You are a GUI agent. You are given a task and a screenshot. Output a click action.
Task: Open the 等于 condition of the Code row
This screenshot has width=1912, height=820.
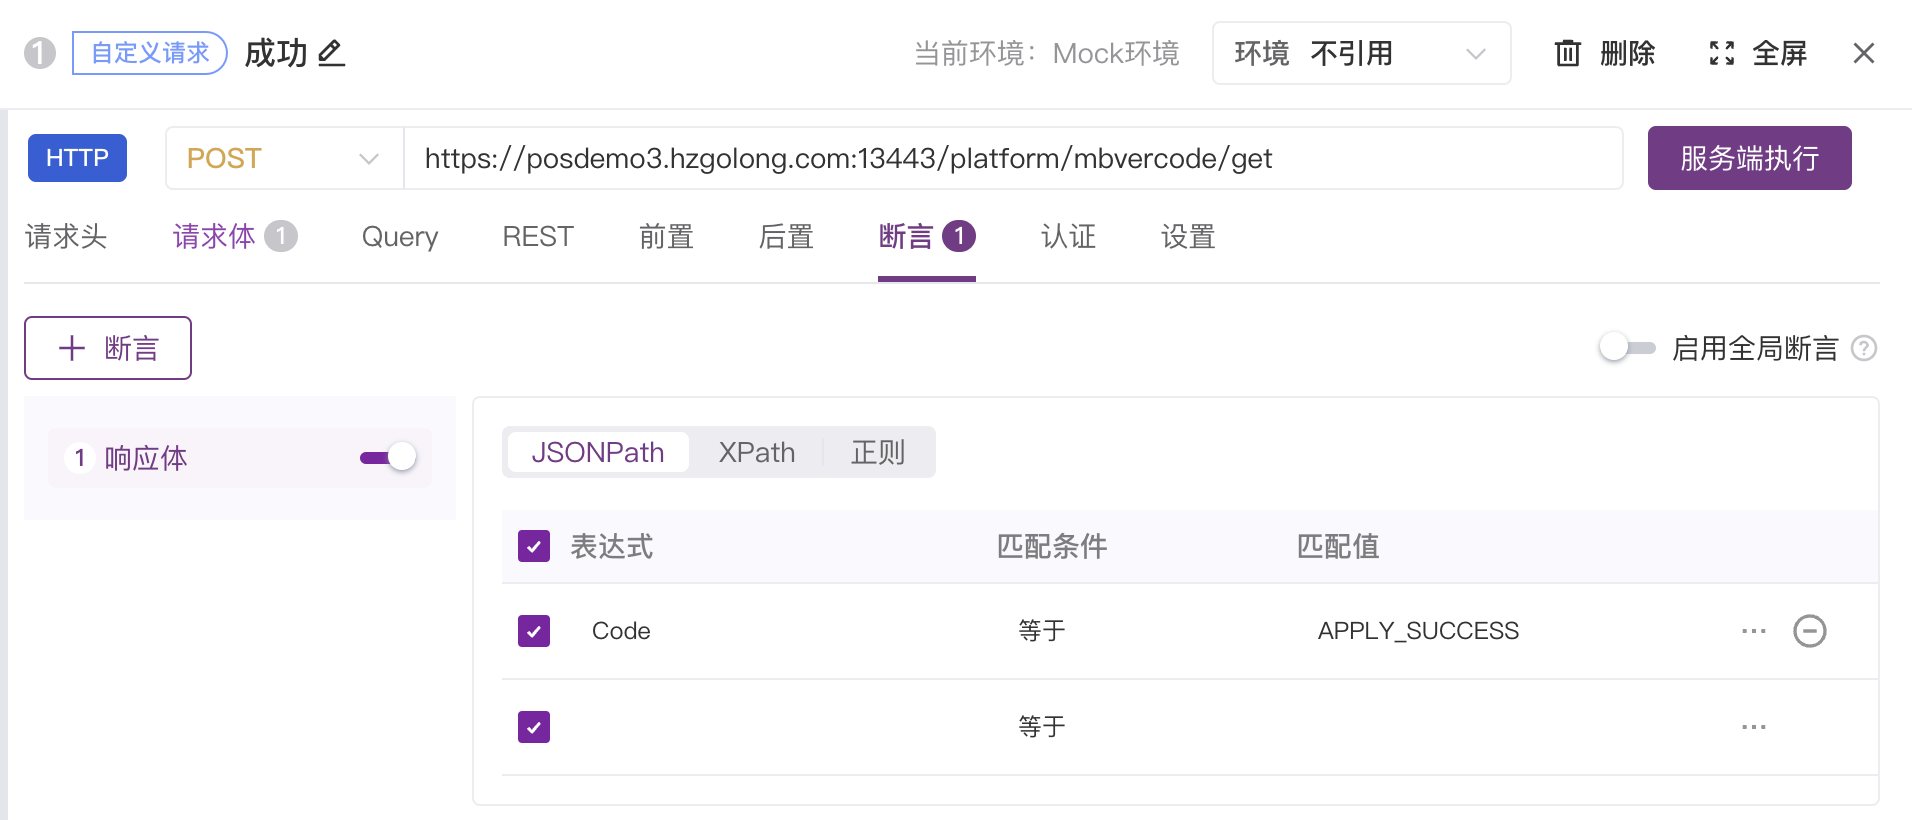click(1041, 631)
